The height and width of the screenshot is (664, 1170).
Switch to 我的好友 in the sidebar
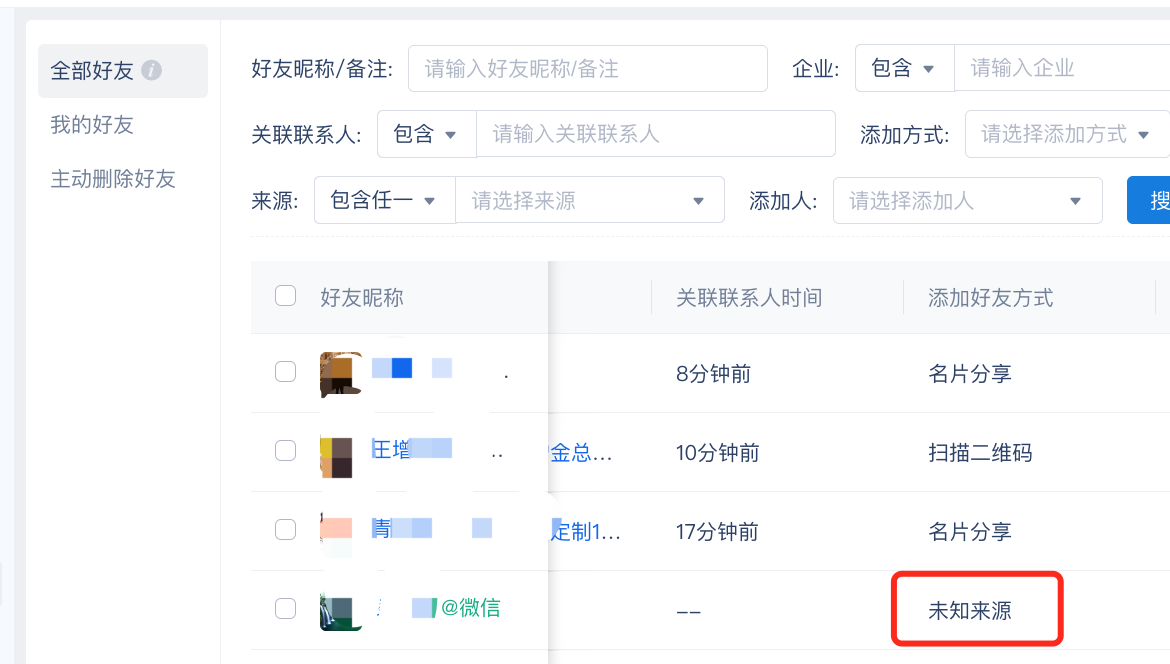tap(92, 125)
